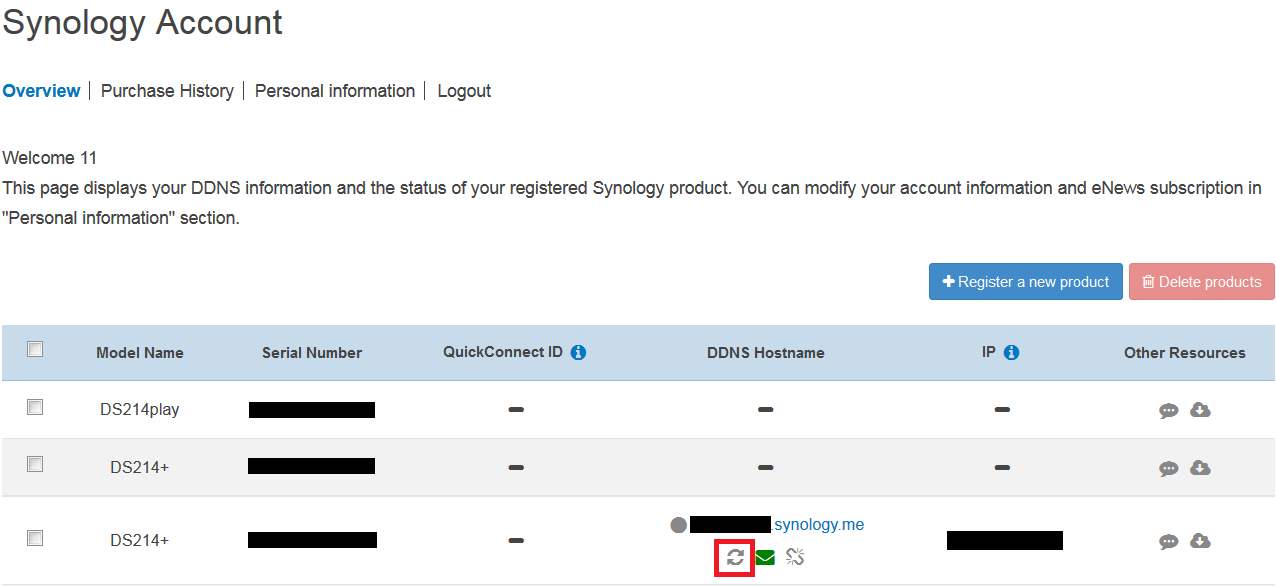Click the Serial Number column header
The height and width of the screenshot is (586, 1276).
pyautogui.click(x=312, y=353)
